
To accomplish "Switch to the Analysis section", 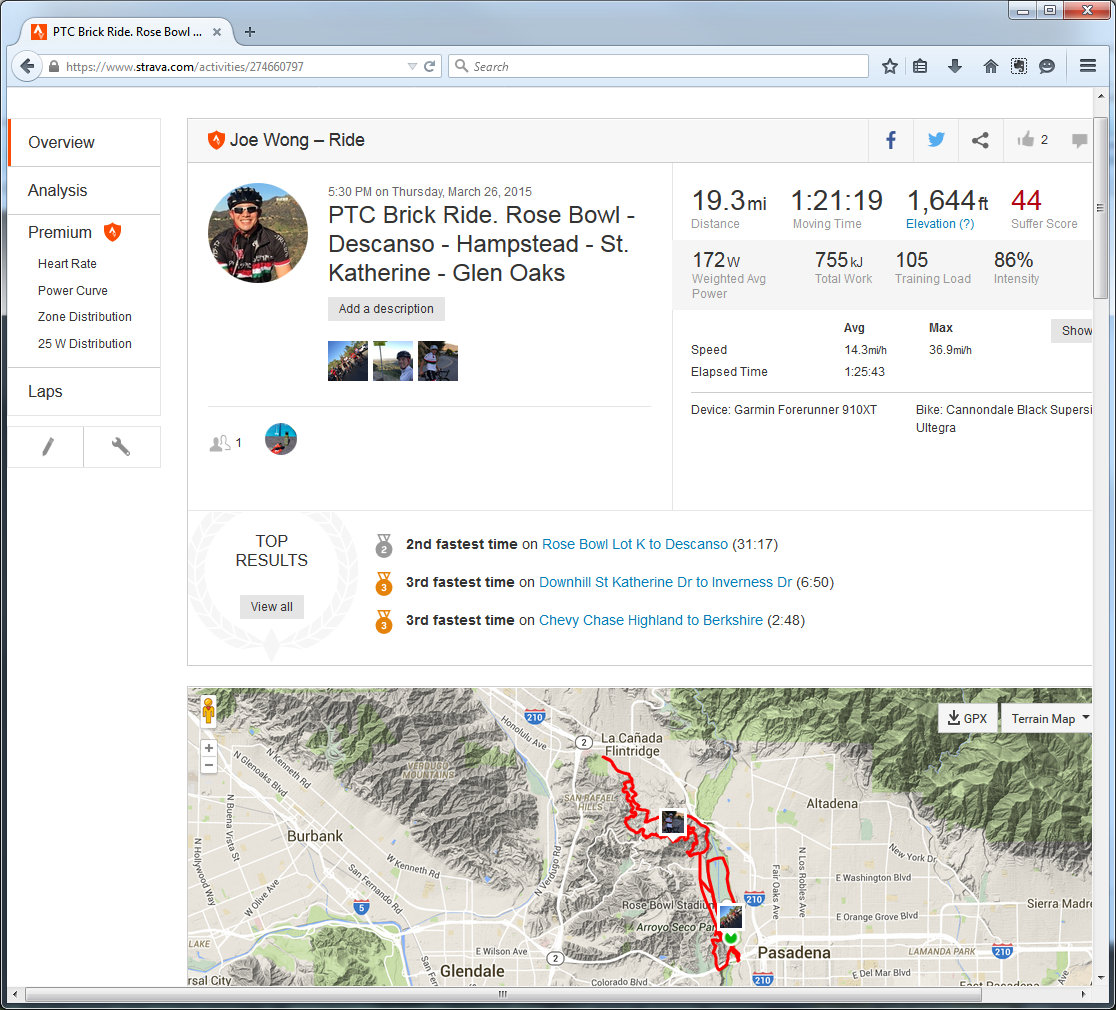I will coord(58,190).
